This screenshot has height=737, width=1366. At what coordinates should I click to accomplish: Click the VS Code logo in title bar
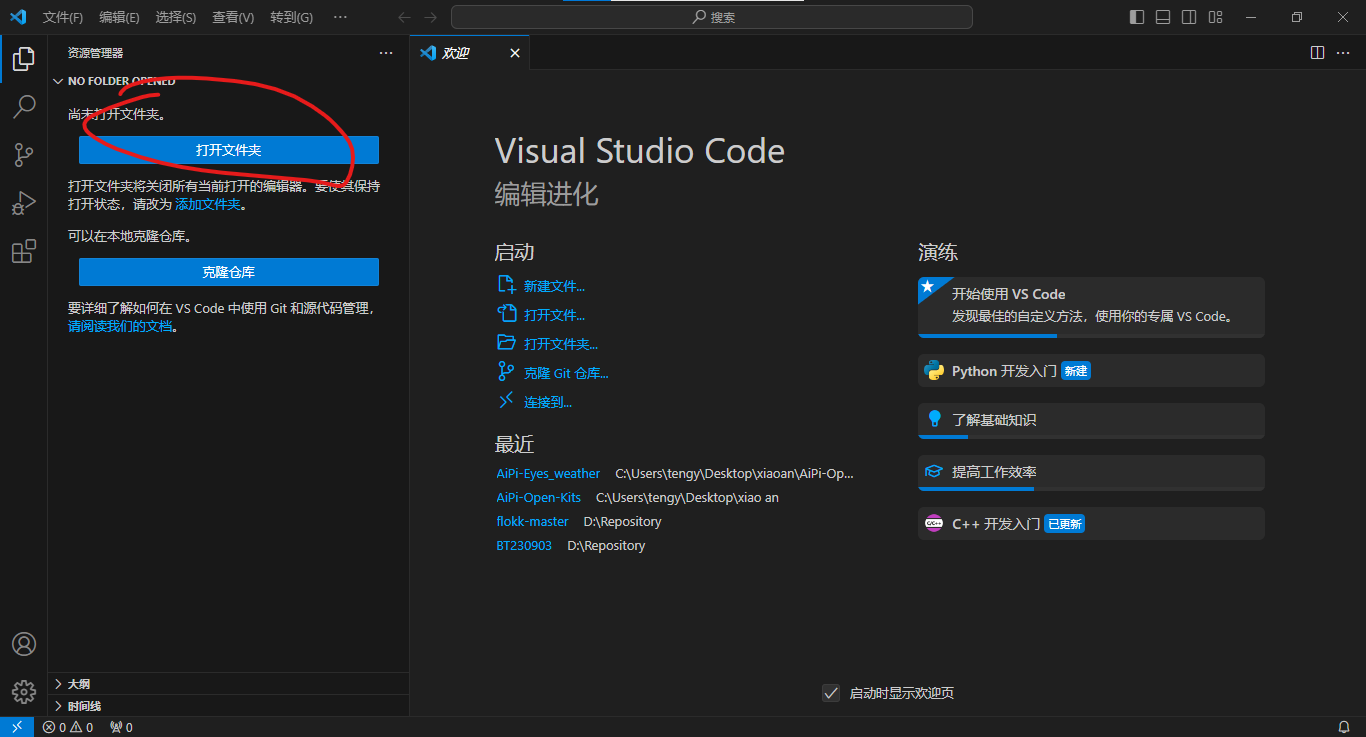coord(18,17)
